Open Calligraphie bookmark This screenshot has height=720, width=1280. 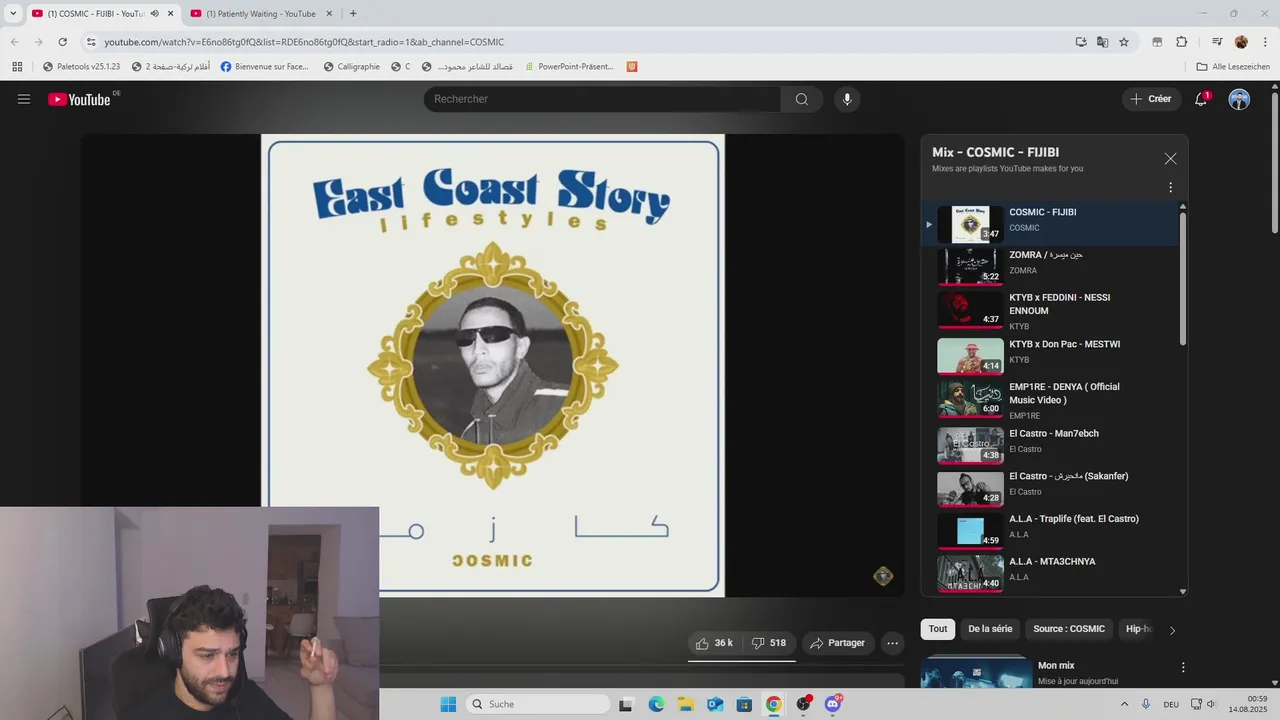[x=351, y=67]
